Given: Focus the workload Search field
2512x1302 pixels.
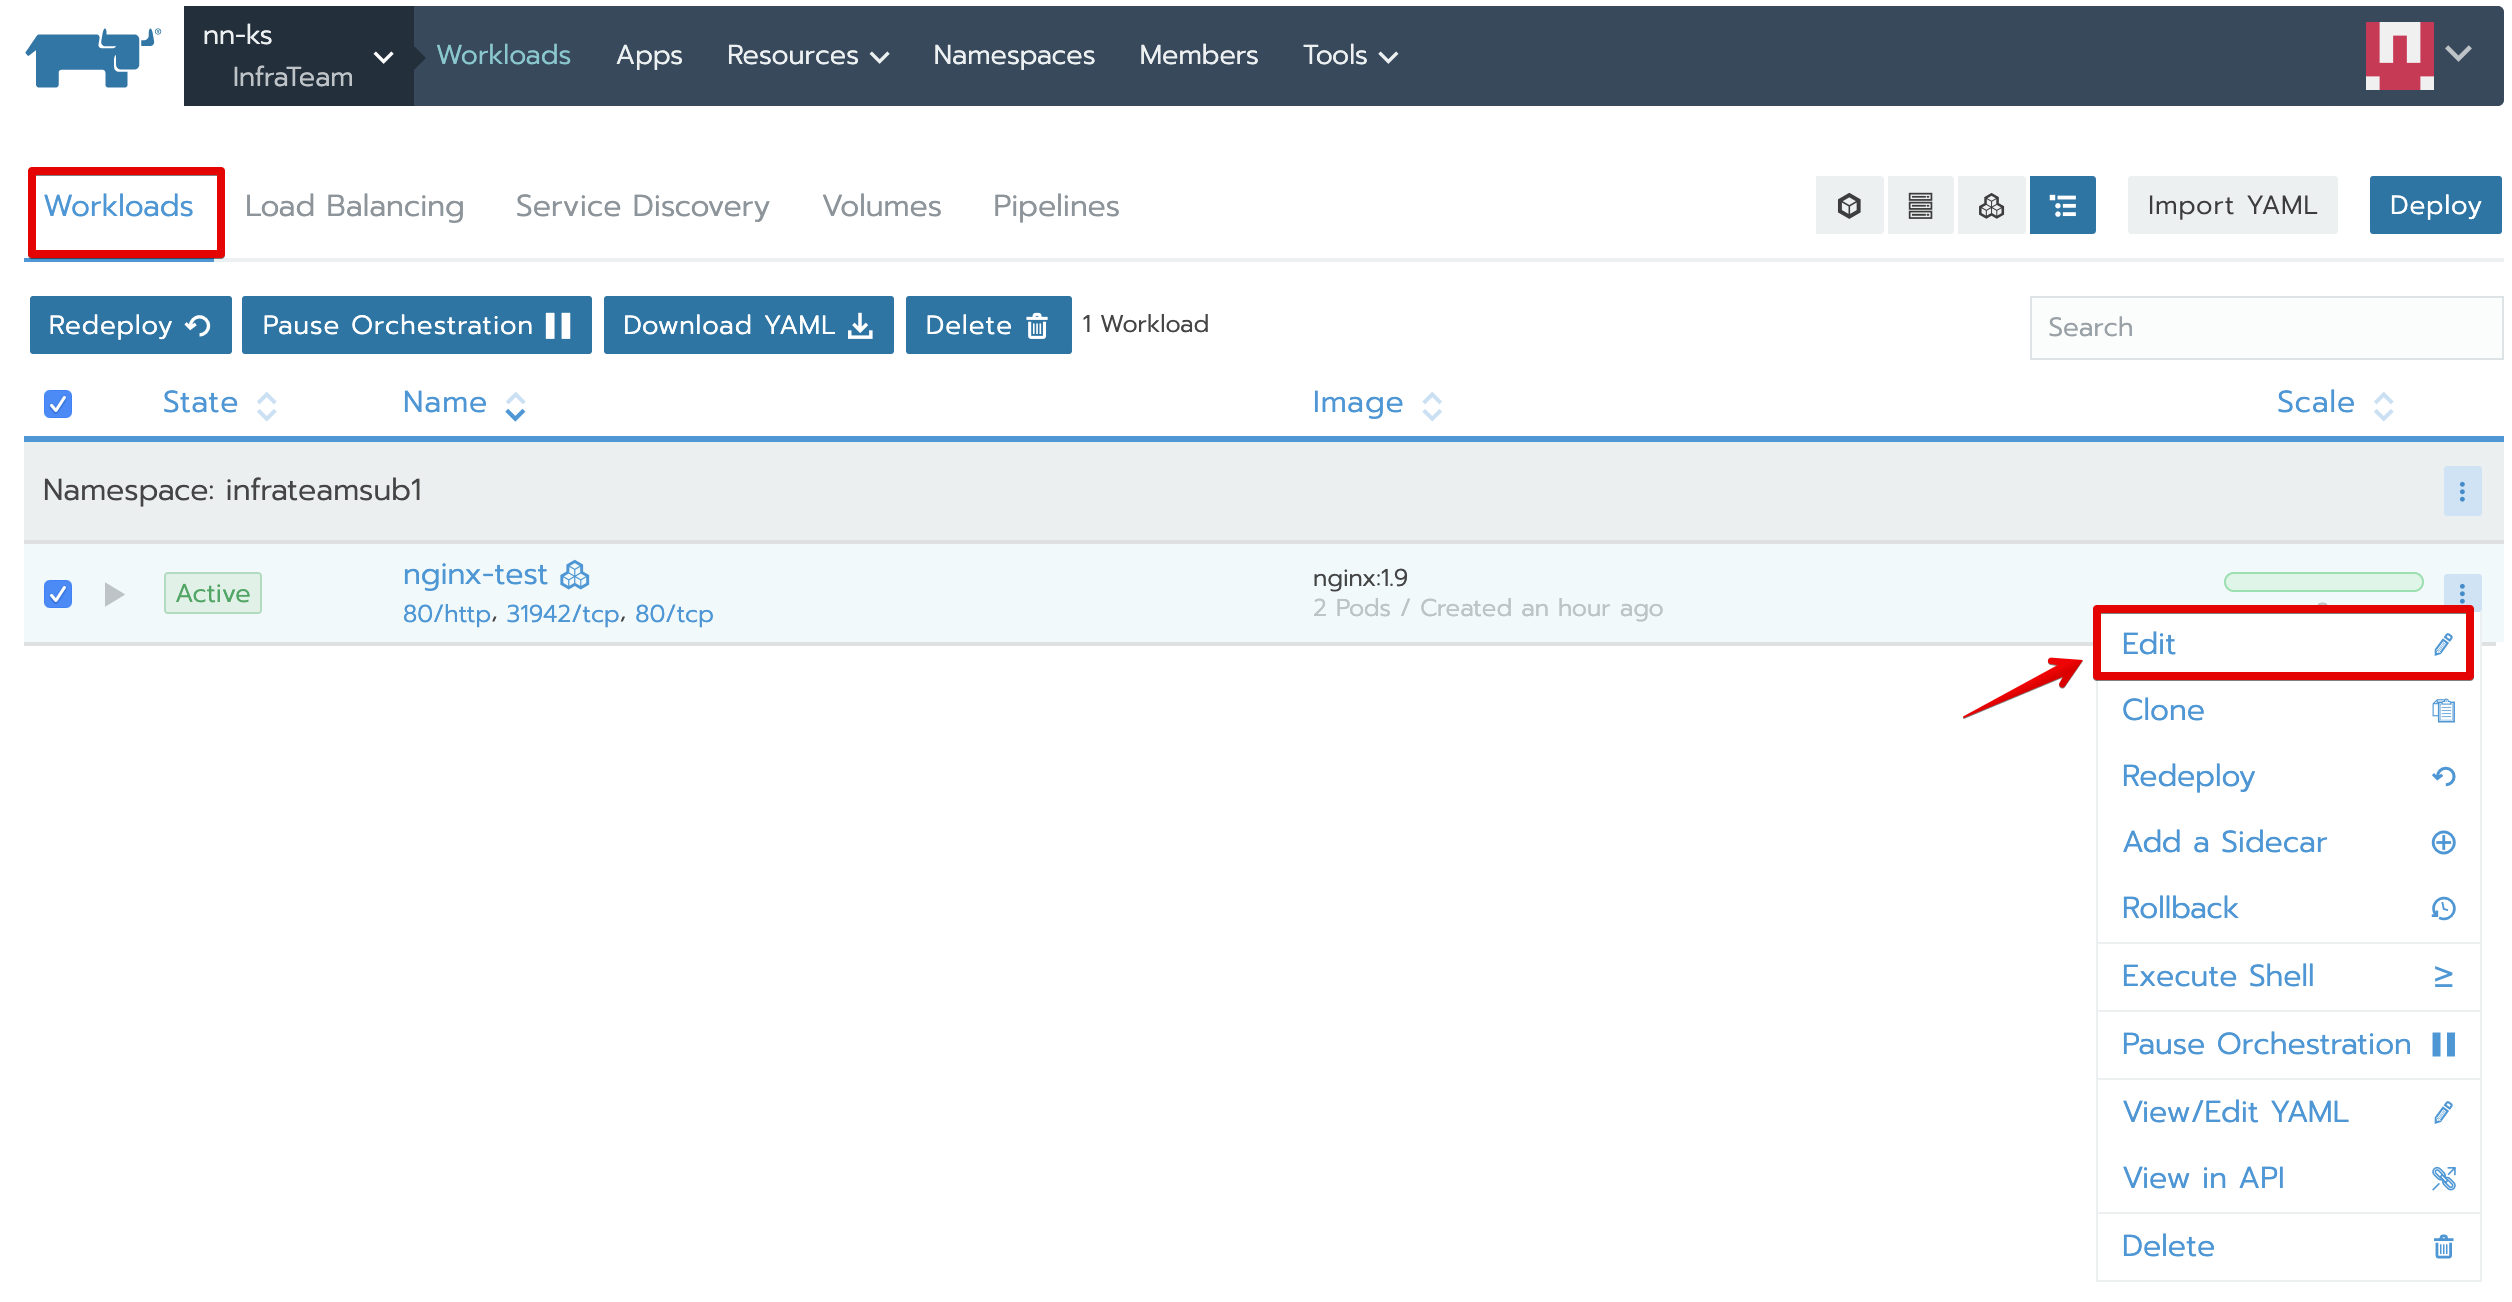Looking at the screenshot, I should click(x=2265, y=327).
